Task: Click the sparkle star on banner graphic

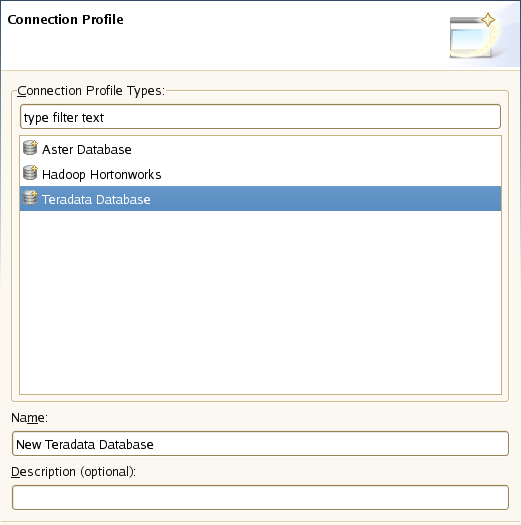Action: click(488, 20)
